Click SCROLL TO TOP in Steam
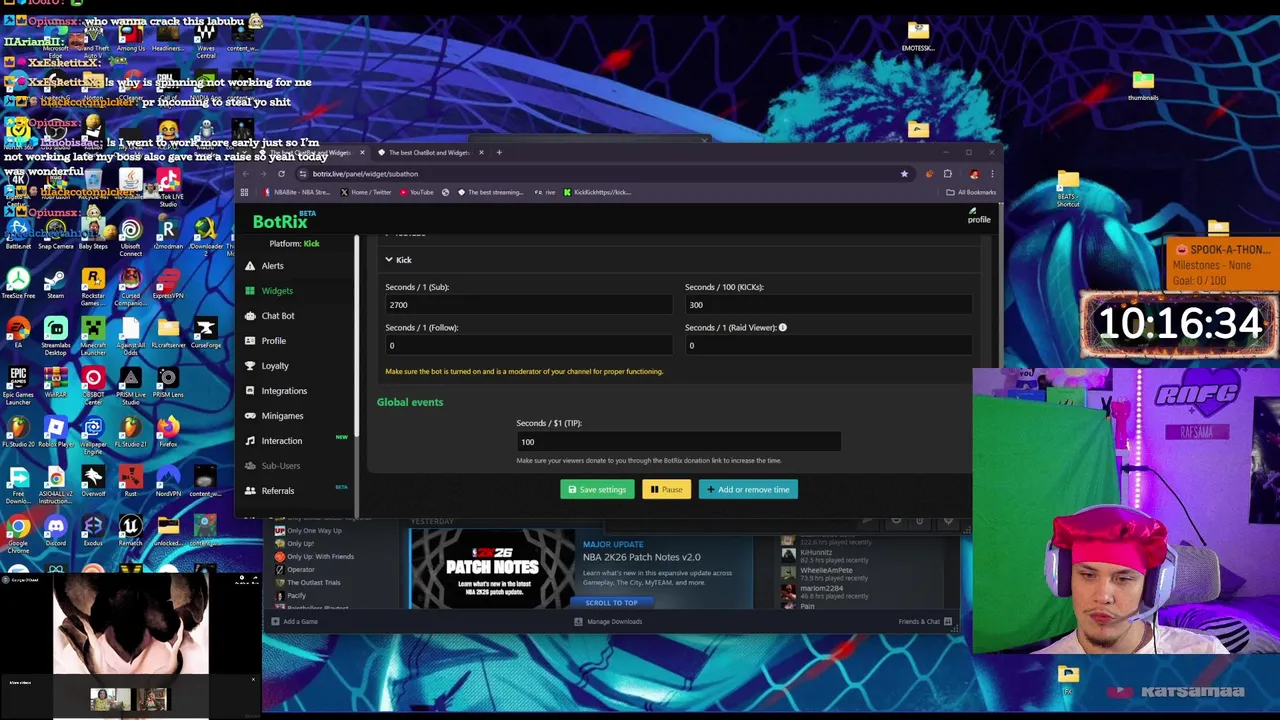 click(611, 603)
